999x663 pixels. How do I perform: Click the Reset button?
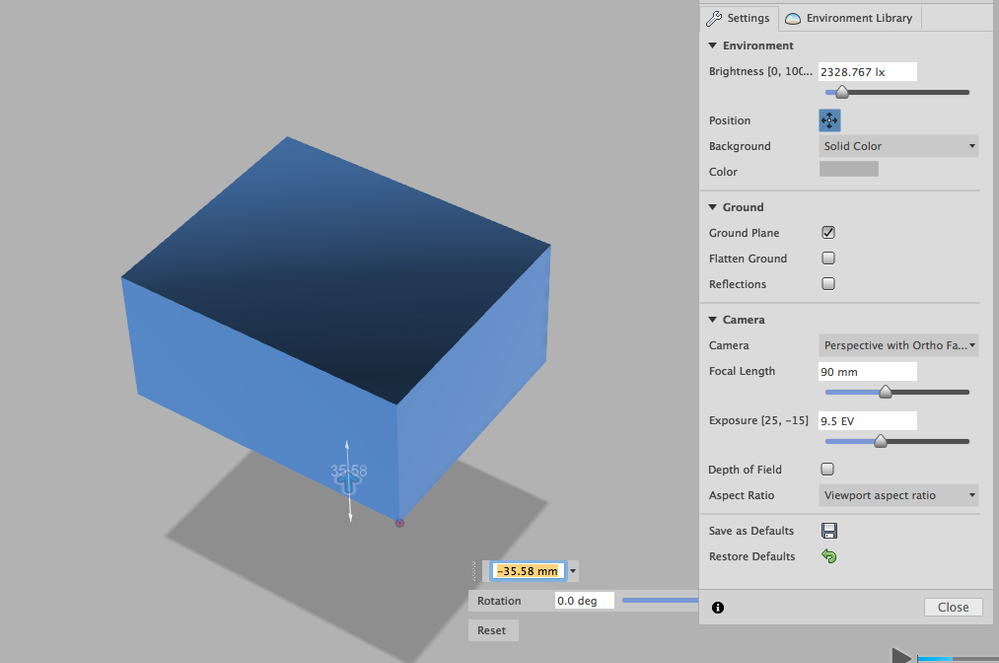pos(492,630)
